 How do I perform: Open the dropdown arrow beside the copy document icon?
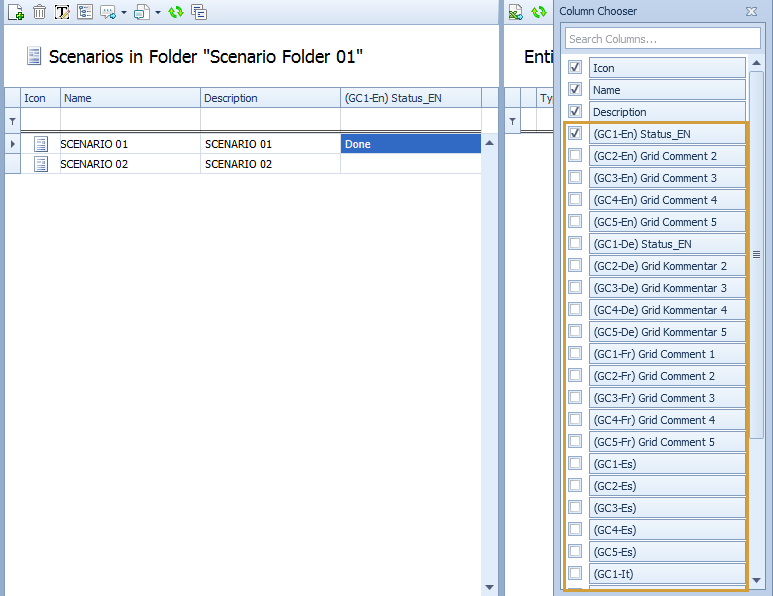click(x=158, y=13)
